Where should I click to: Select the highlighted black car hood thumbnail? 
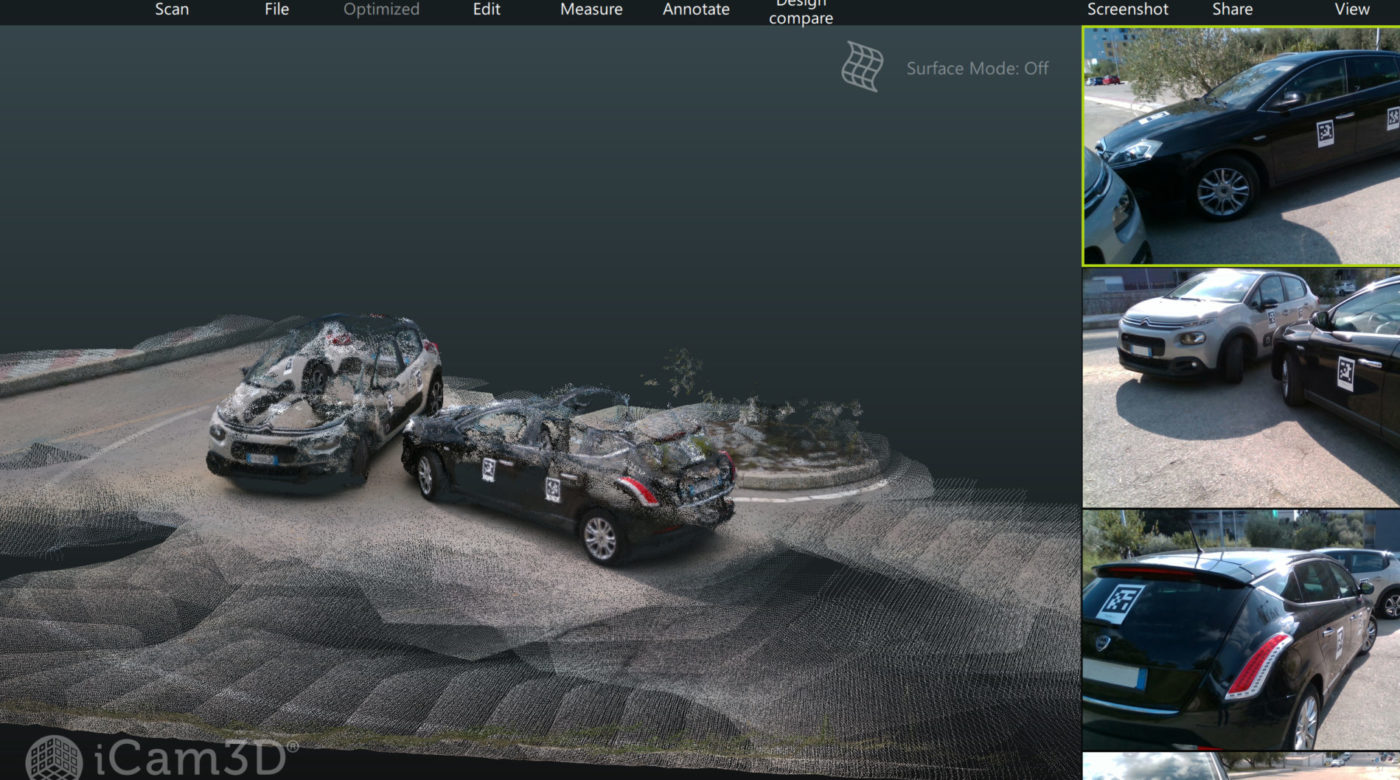(1241, 146)
